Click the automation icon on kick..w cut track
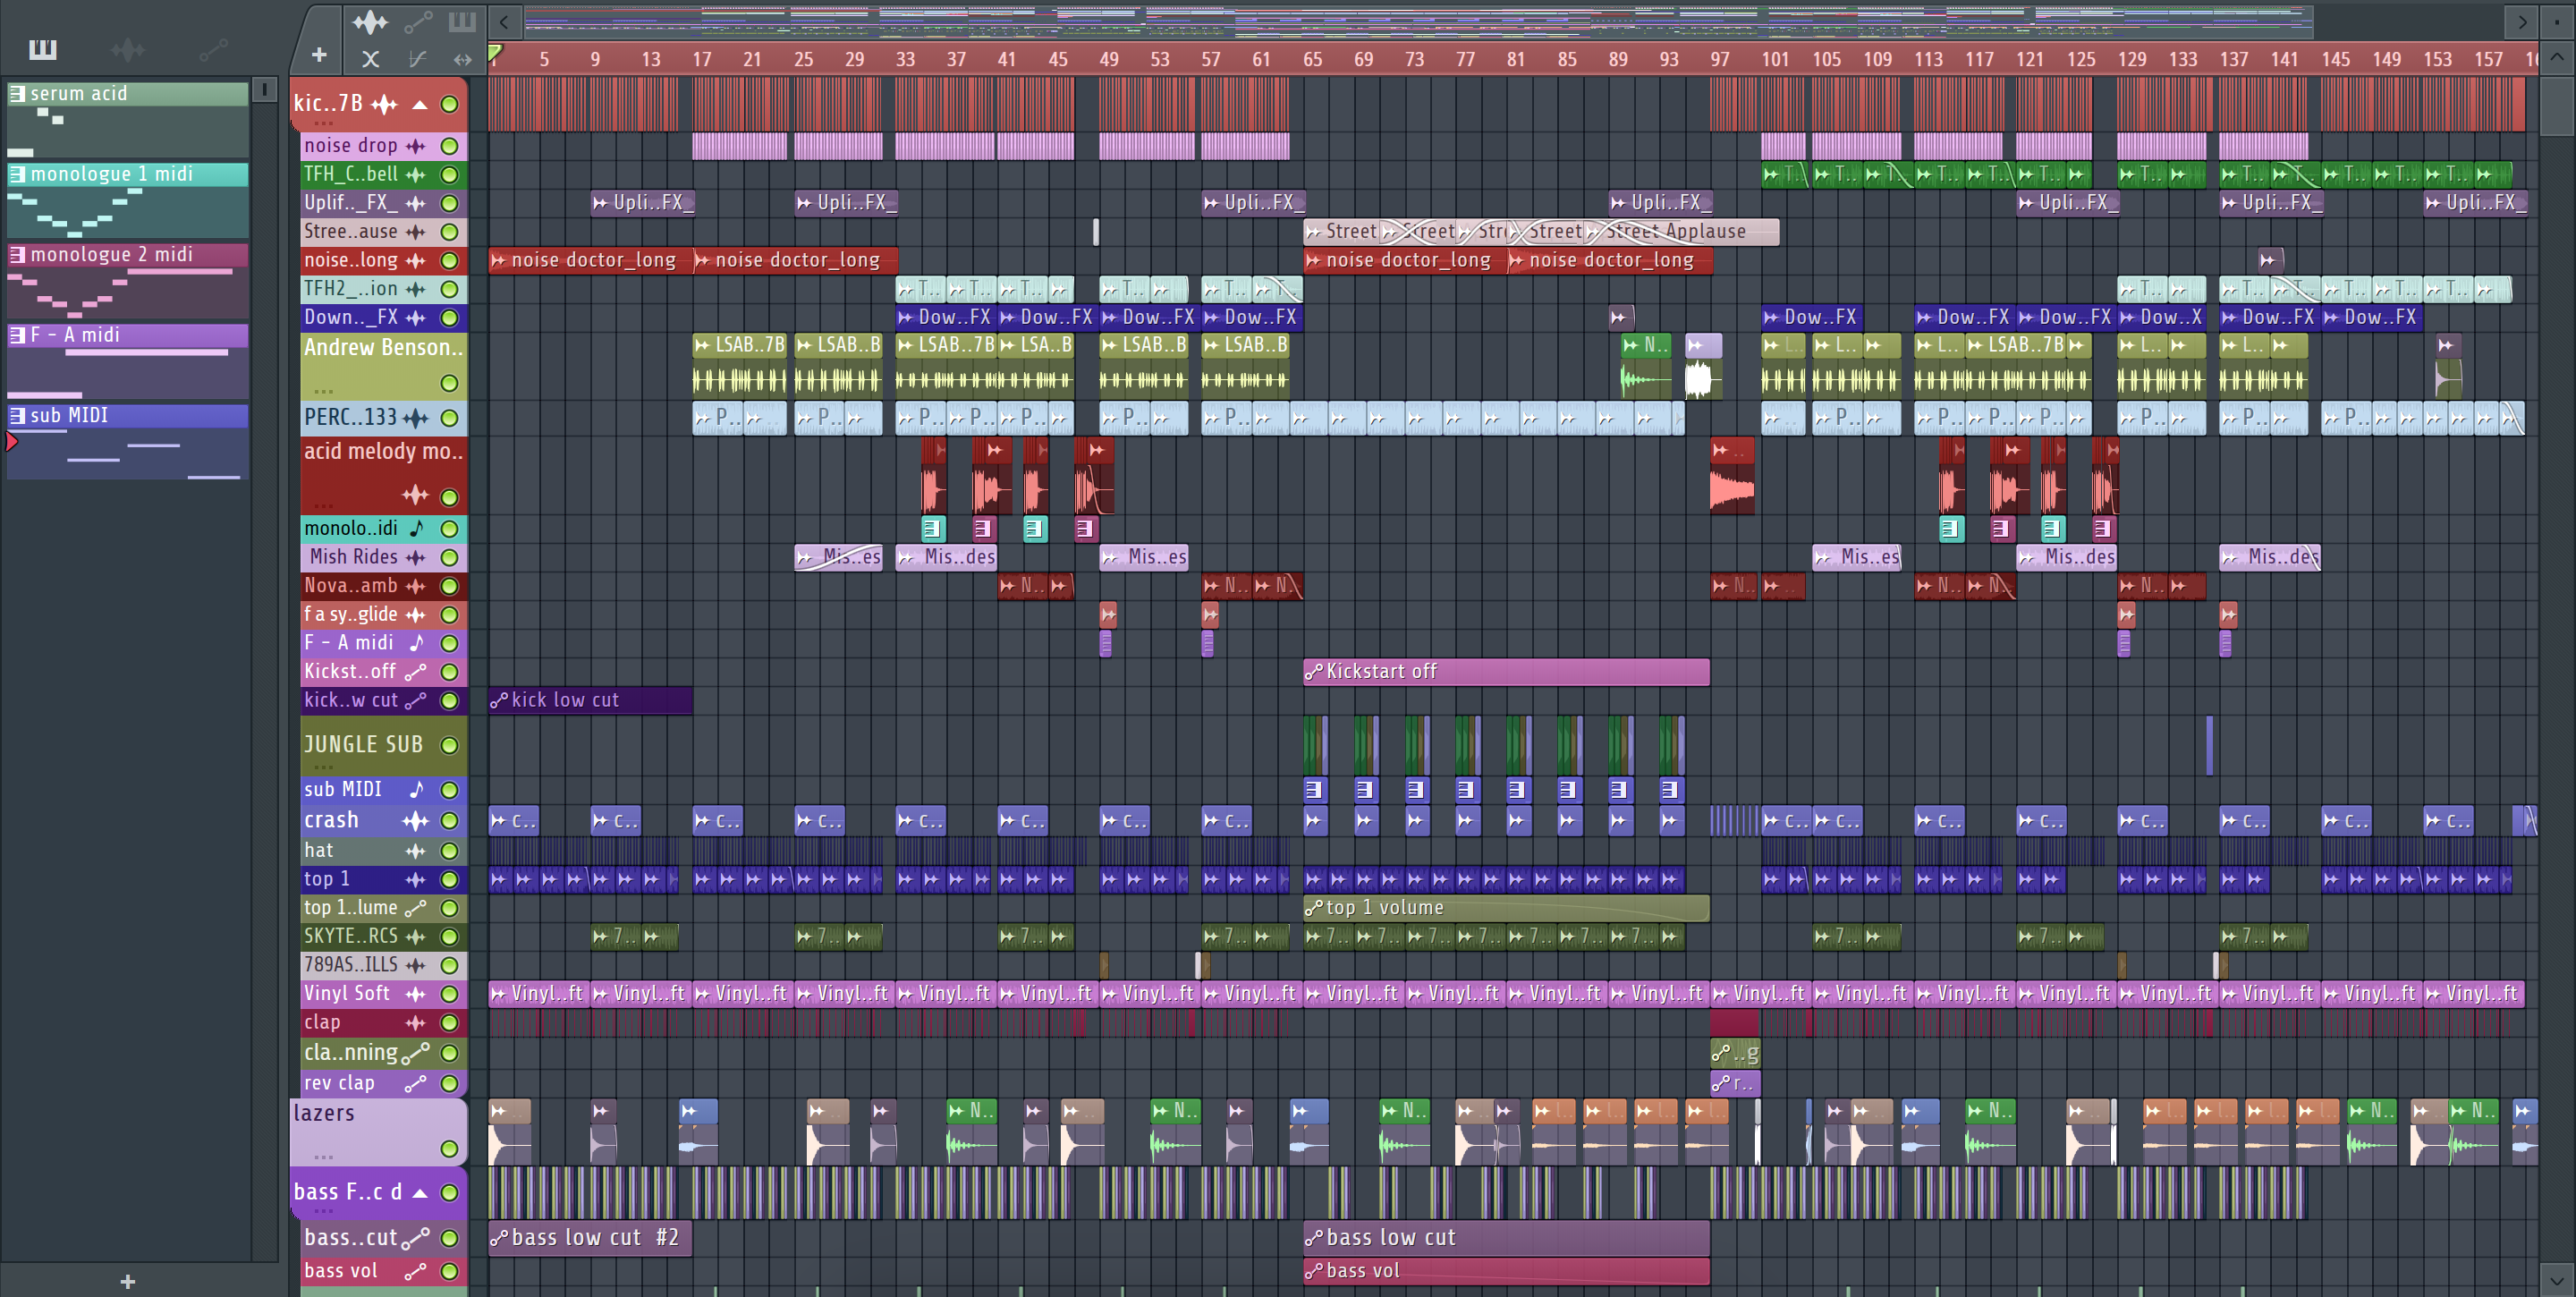 416,701
